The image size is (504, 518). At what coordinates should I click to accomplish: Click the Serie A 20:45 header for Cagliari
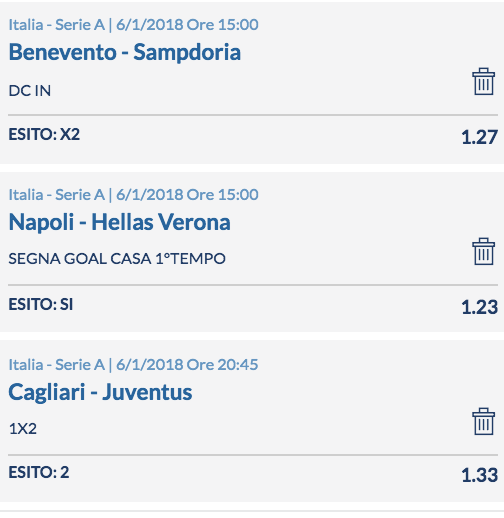(133, 365)
